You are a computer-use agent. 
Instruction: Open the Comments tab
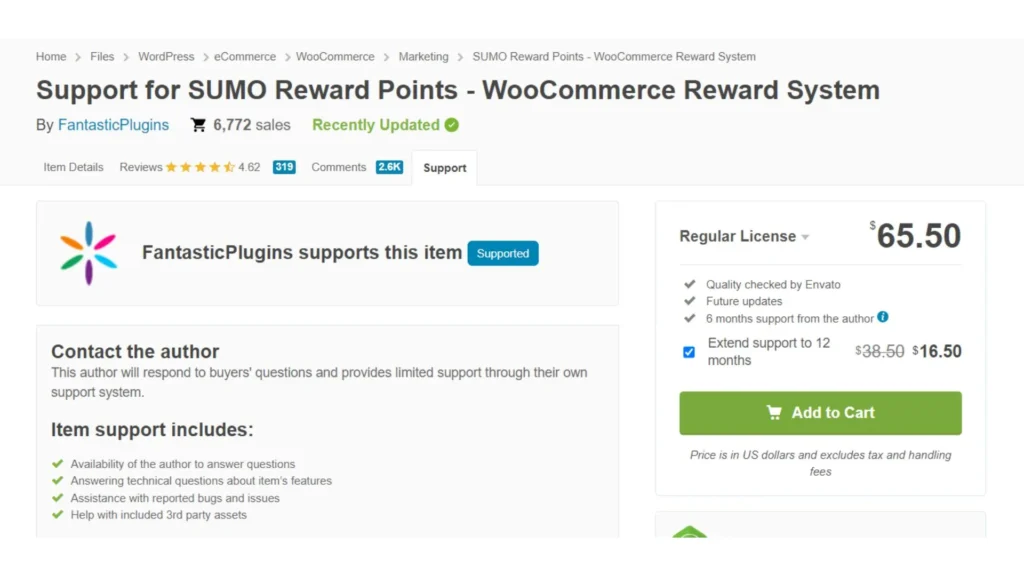click(x=338, y=167)
